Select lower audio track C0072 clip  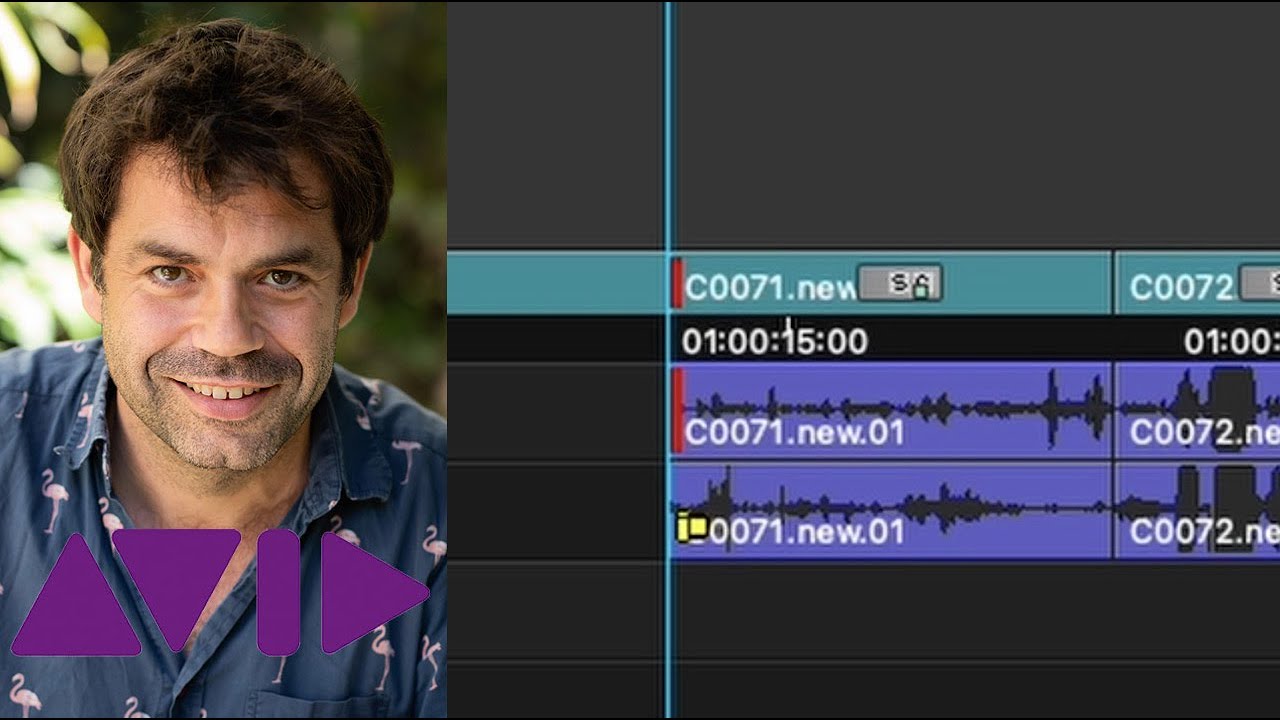tap(1198, 511)
